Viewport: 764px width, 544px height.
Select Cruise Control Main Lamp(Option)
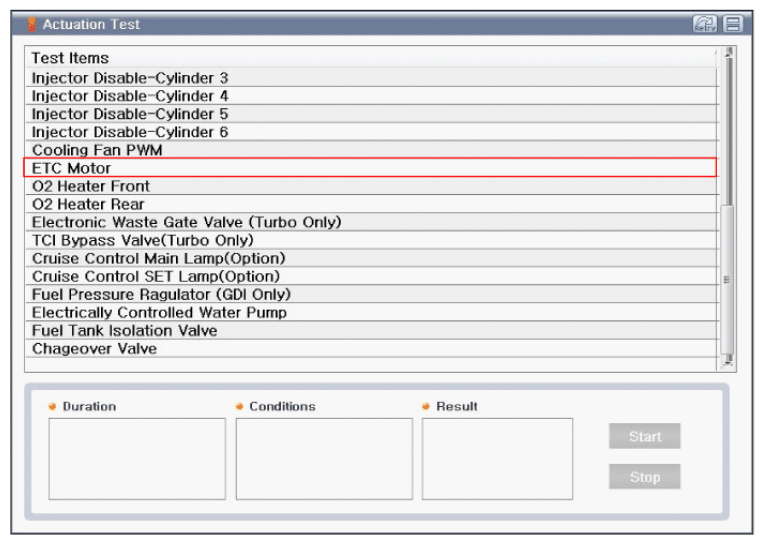click(372, 258)
